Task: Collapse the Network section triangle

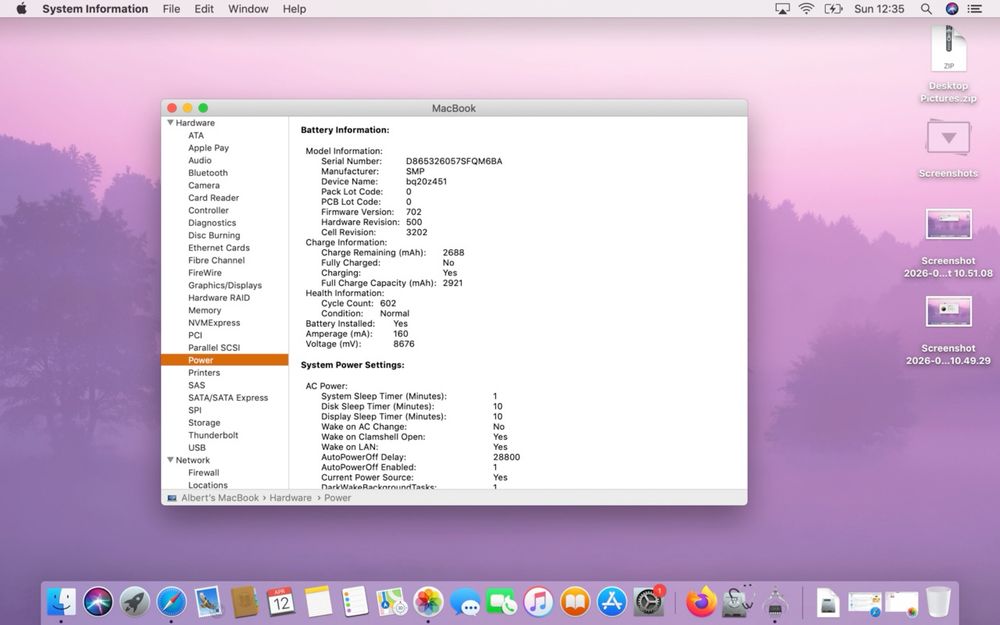Action: [170, 460]
